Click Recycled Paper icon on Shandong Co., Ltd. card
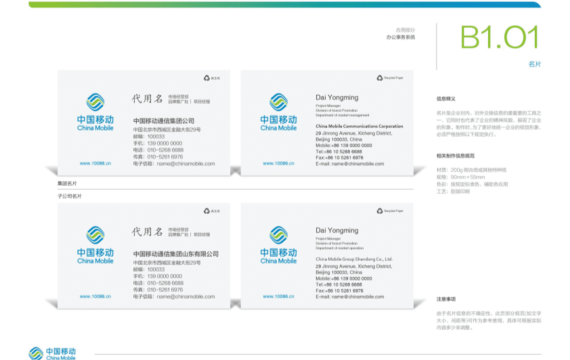This screenshot has width=570, height=360. pyautogui.click(x=380, y=211)
